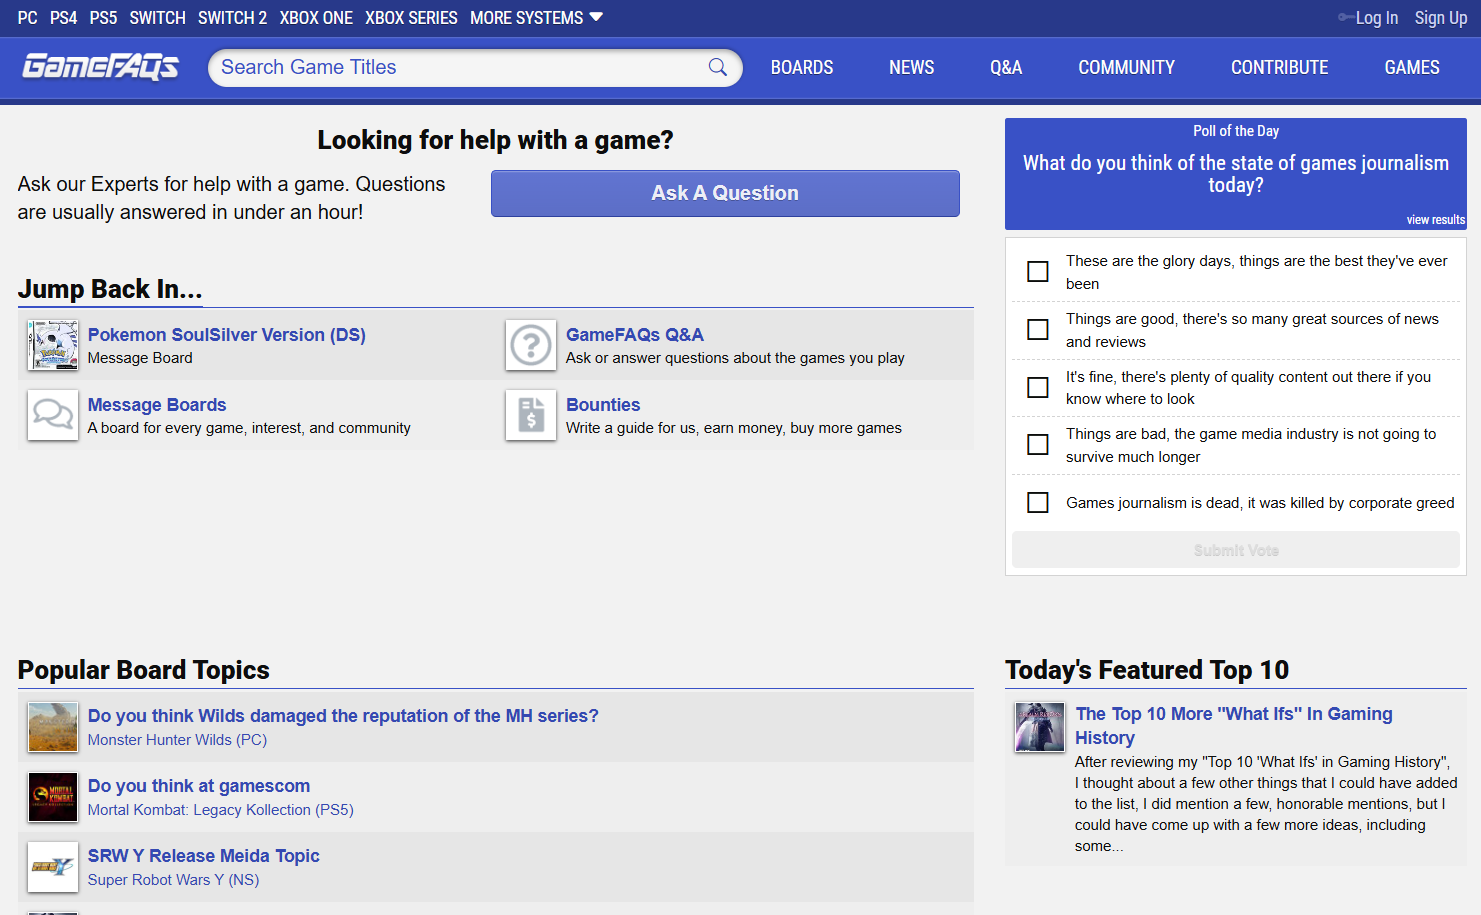1481x915 pixels.
Task: Check 'It's fine, there's plenty' poll option
Action: click(1038, 388)
